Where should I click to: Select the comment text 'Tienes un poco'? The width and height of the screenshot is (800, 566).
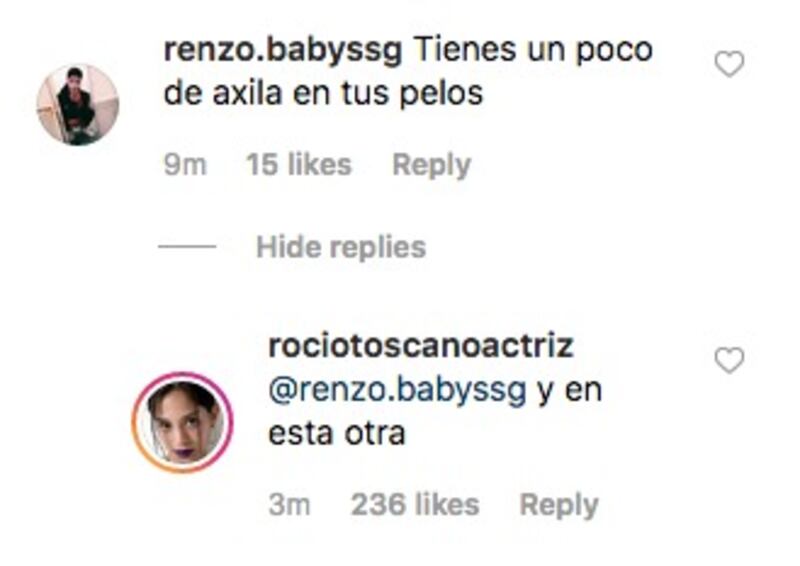[533, 51]
